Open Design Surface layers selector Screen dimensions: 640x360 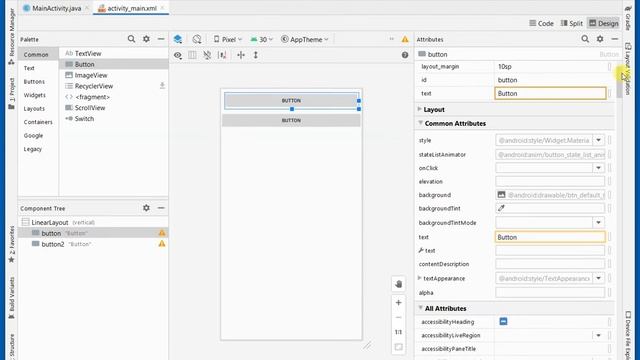178,39
